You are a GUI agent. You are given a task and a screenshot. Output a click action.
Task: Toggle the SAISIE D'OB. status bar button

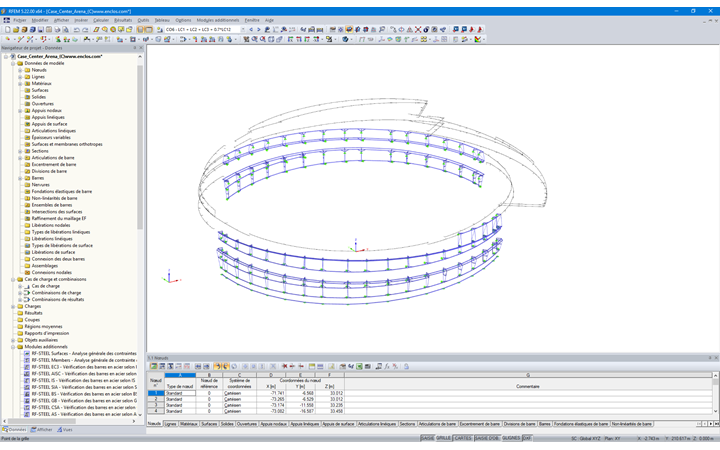(x=487, y=439)
